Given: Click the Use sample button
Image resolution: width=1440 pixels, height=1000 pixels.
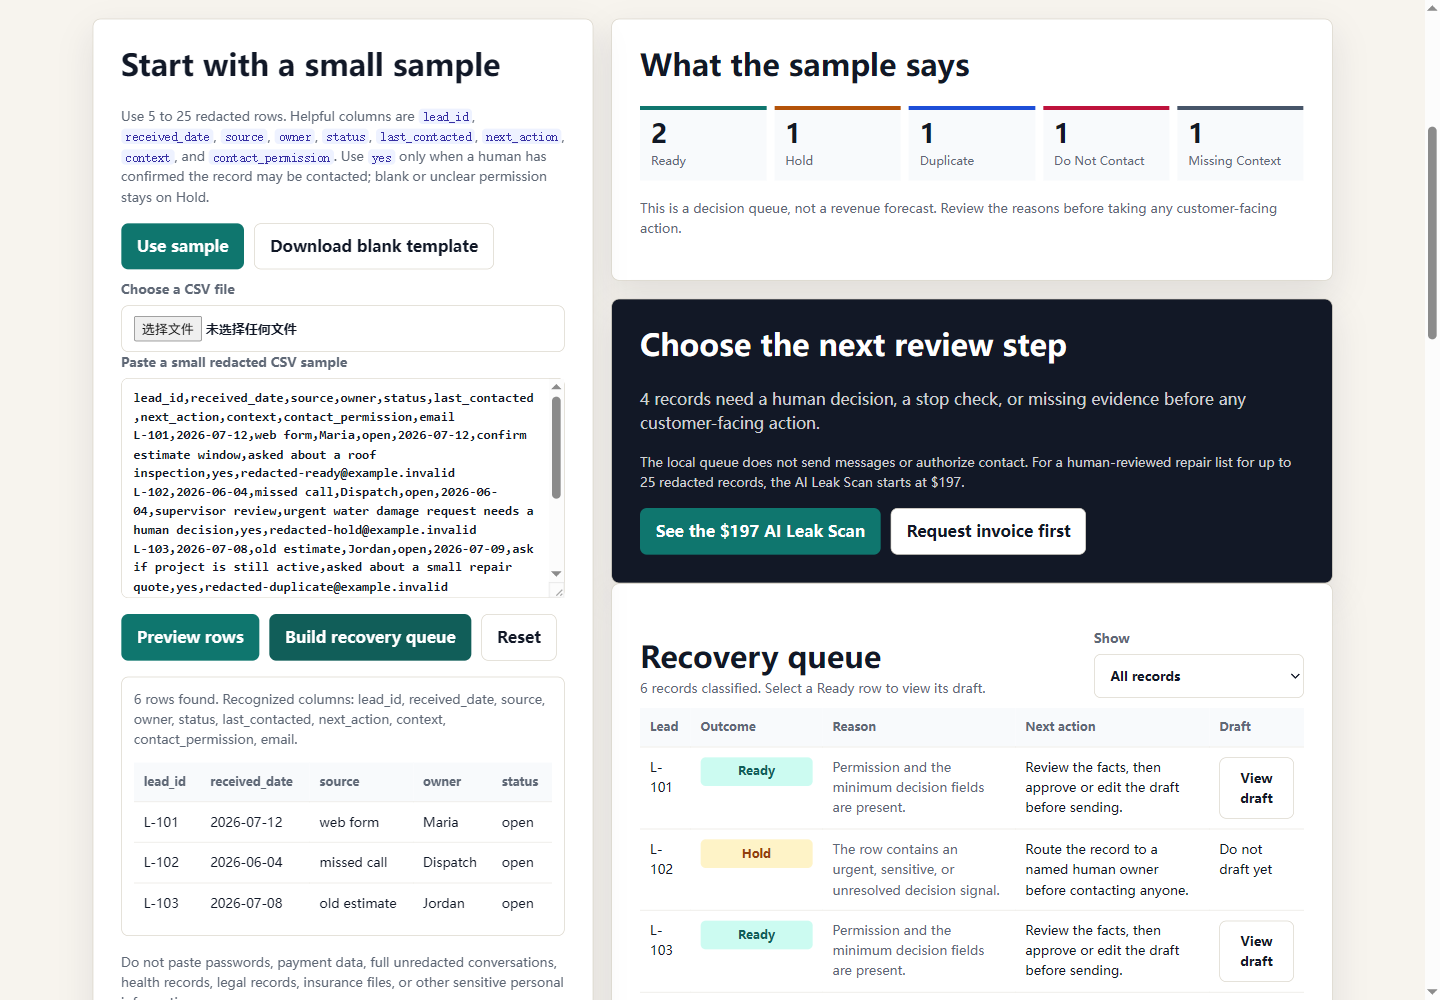Looking at the screenshot, I should [182, 246].
